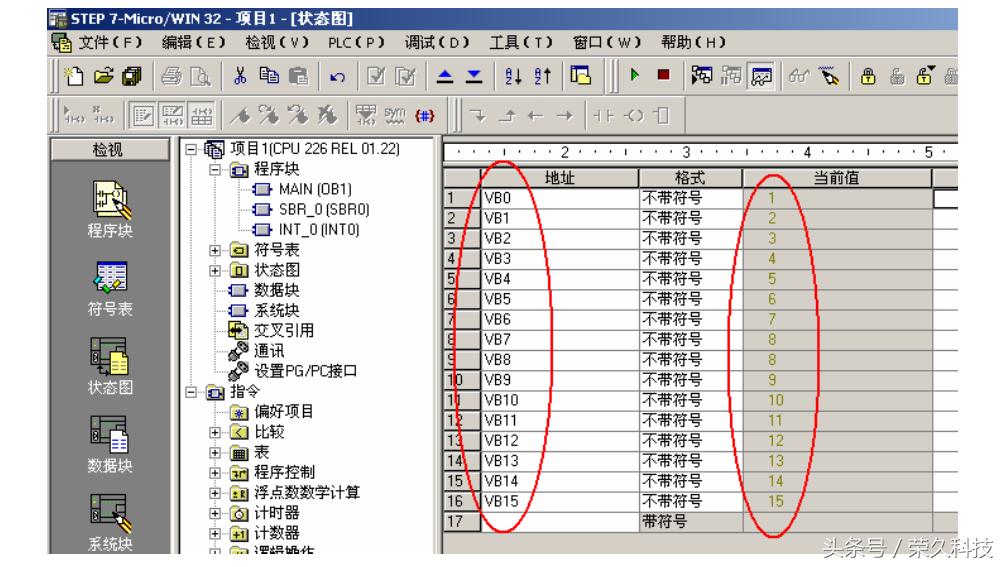Click the VB5 address cell
Image resolution: width=1007 pixels, height=567 pixels.
tap(558, 299)
